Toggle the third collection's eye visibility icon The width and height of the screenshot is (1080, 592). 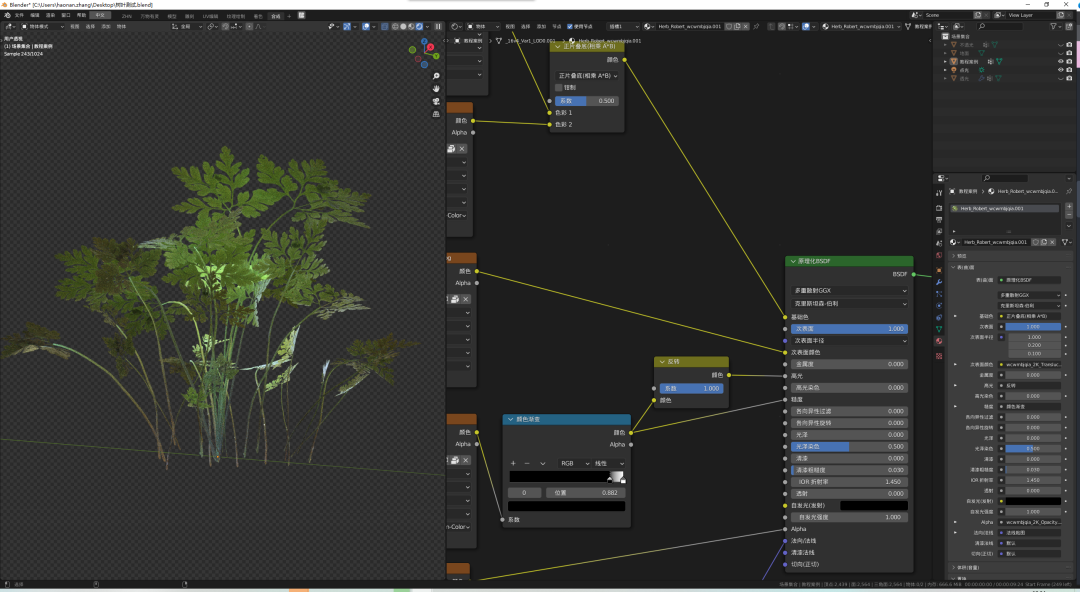1061,61
